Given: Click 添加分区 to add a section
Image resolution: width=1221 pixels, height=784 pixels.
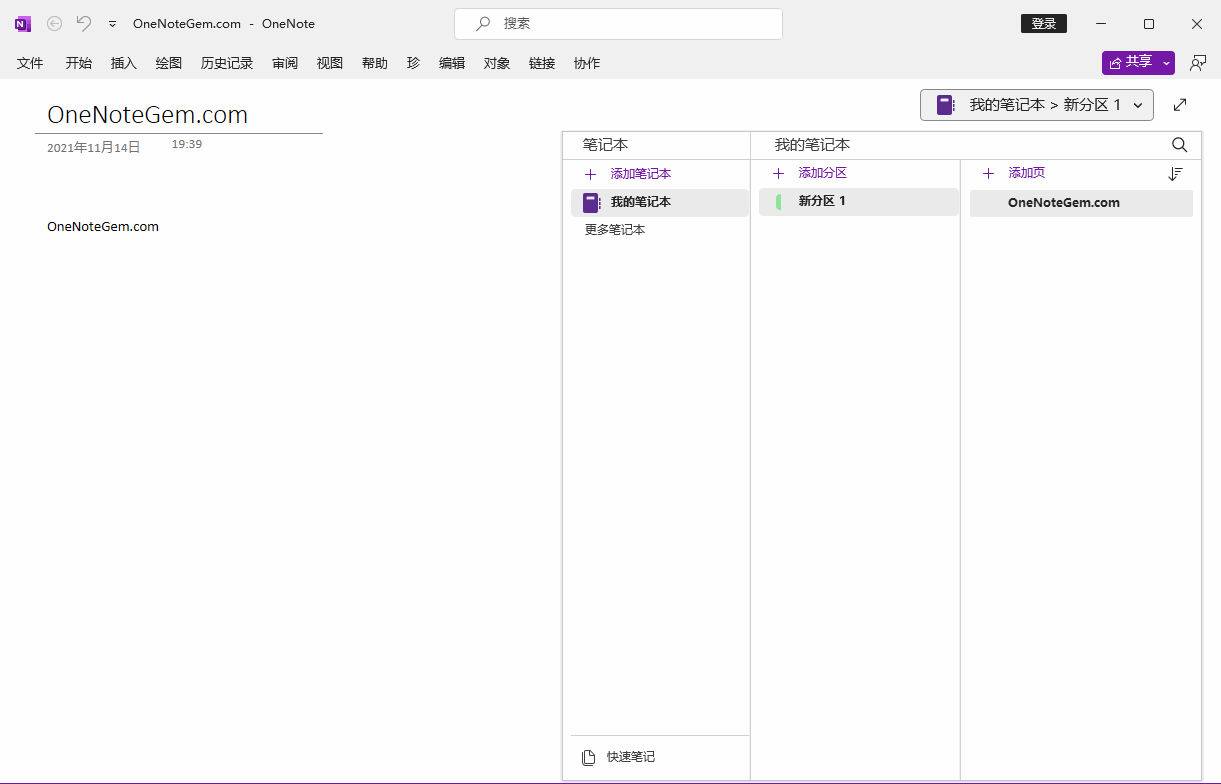Looking at the screenshot, I should coord(823,173).
